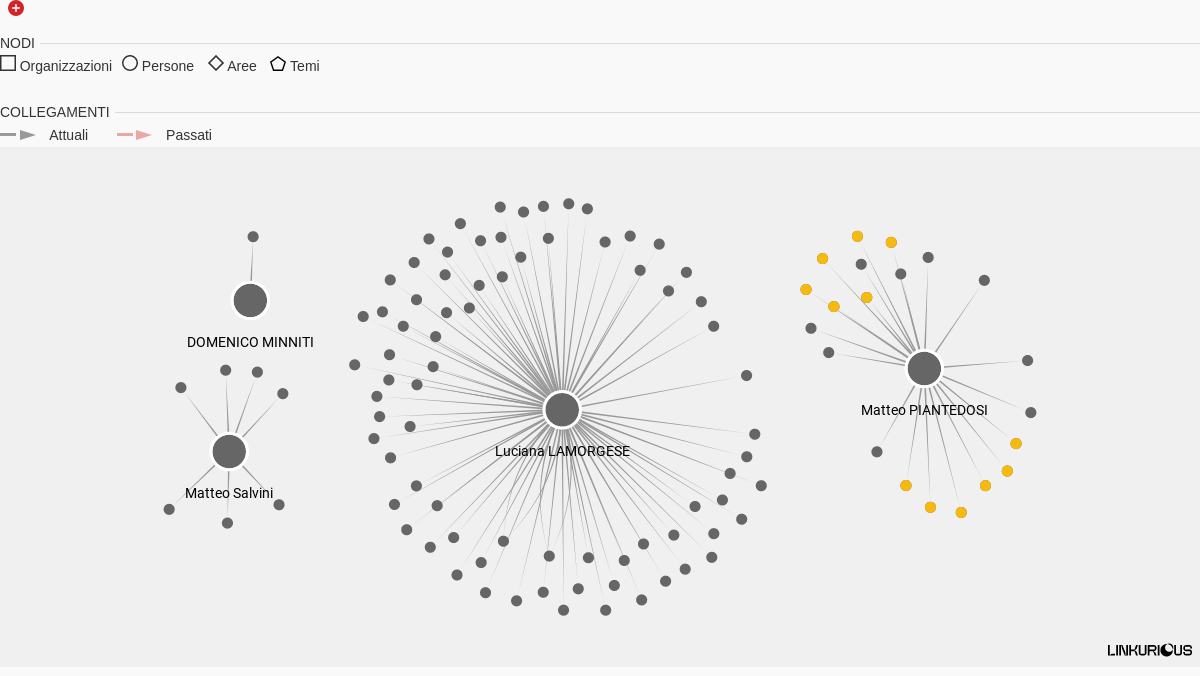
Task: Click the gray Attuali arrow legend icon
Action: click(18, 134)
